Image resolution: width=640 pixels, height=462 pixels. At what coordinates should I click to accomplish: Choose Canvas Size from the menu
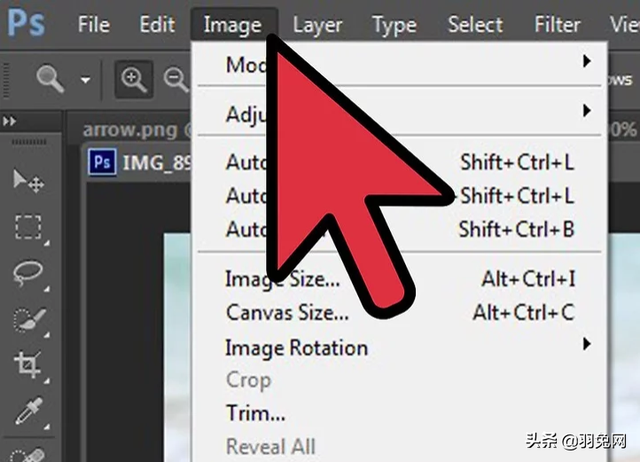(287, 313)
